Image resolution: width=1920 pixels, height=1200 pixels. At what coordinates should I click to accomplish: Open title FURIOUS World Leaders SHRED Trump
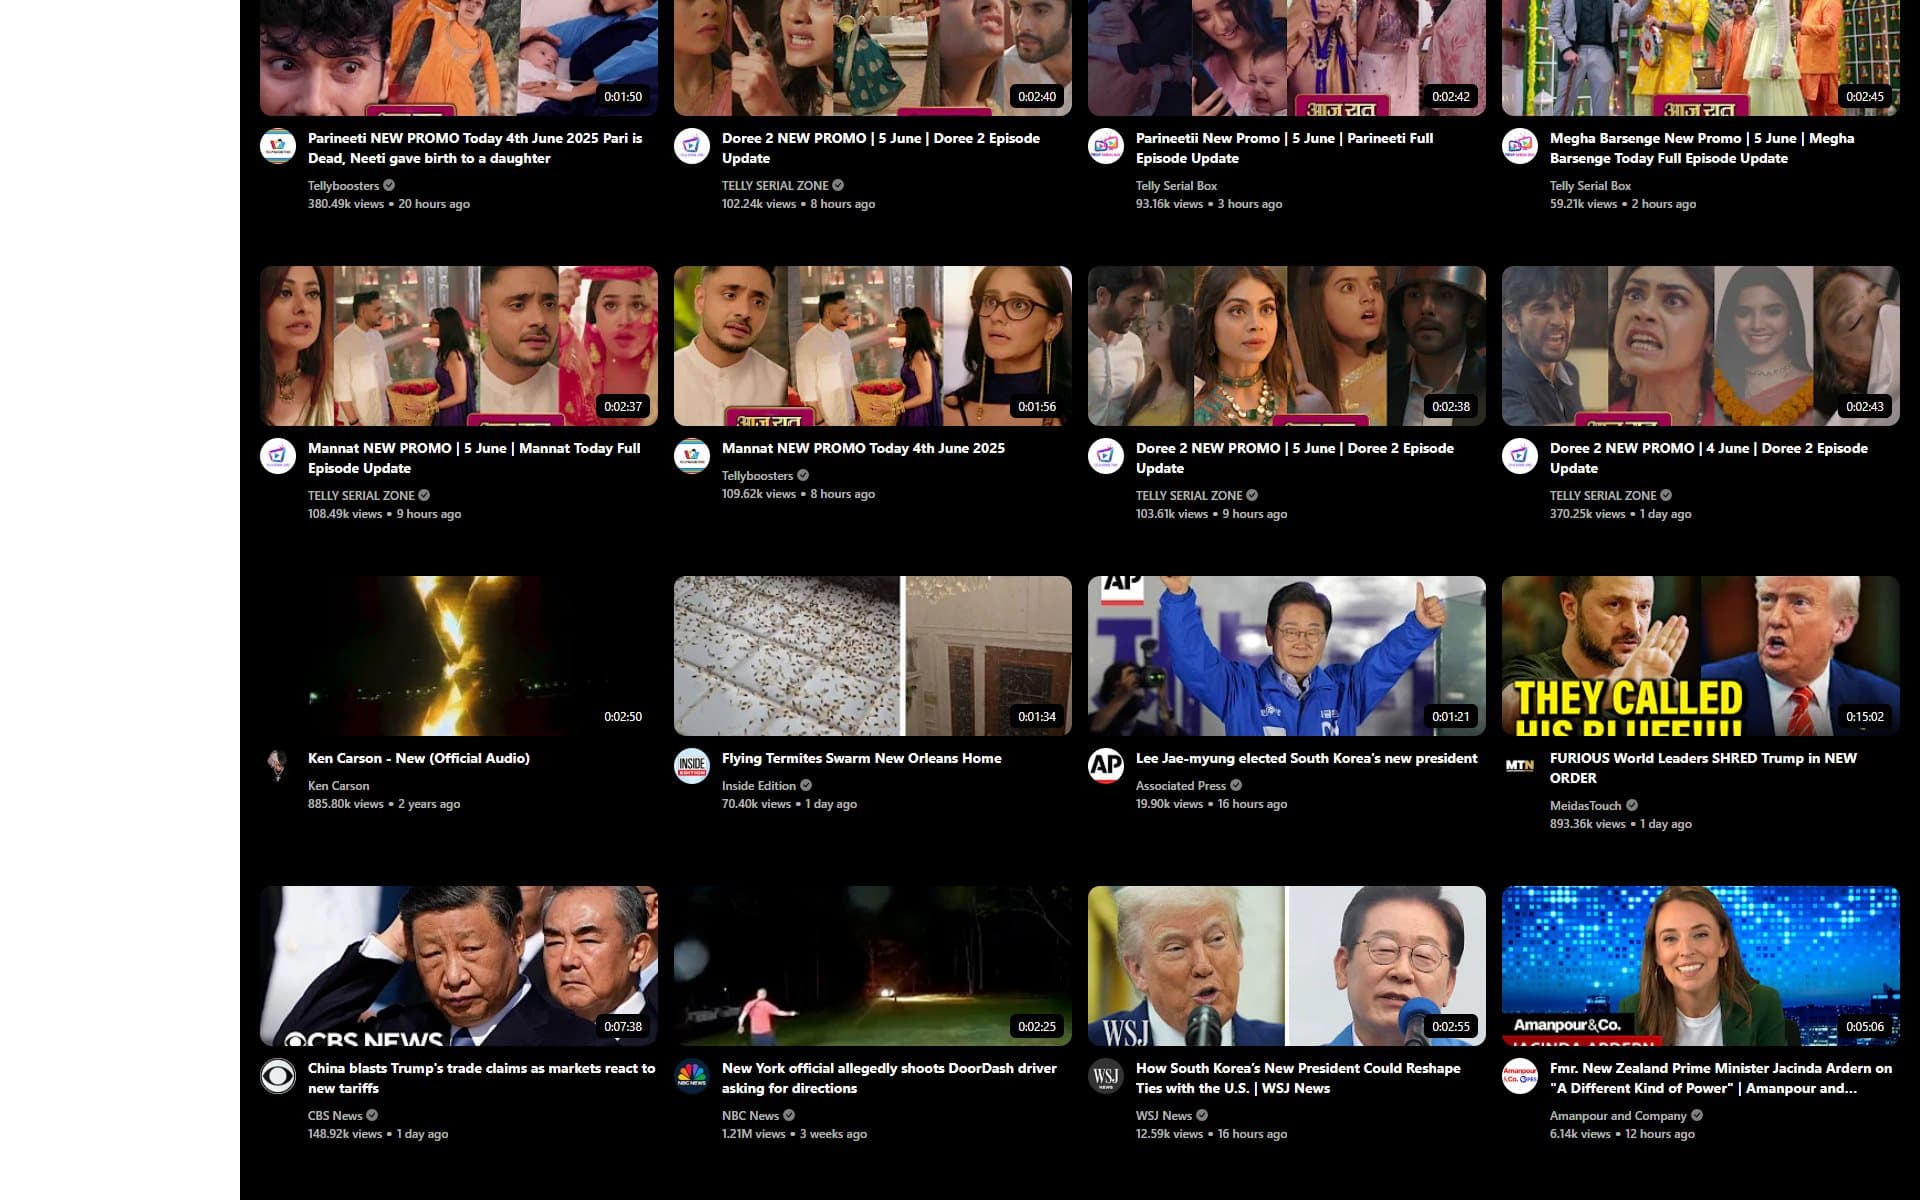pyautogui.click(x=1703, y=768)
